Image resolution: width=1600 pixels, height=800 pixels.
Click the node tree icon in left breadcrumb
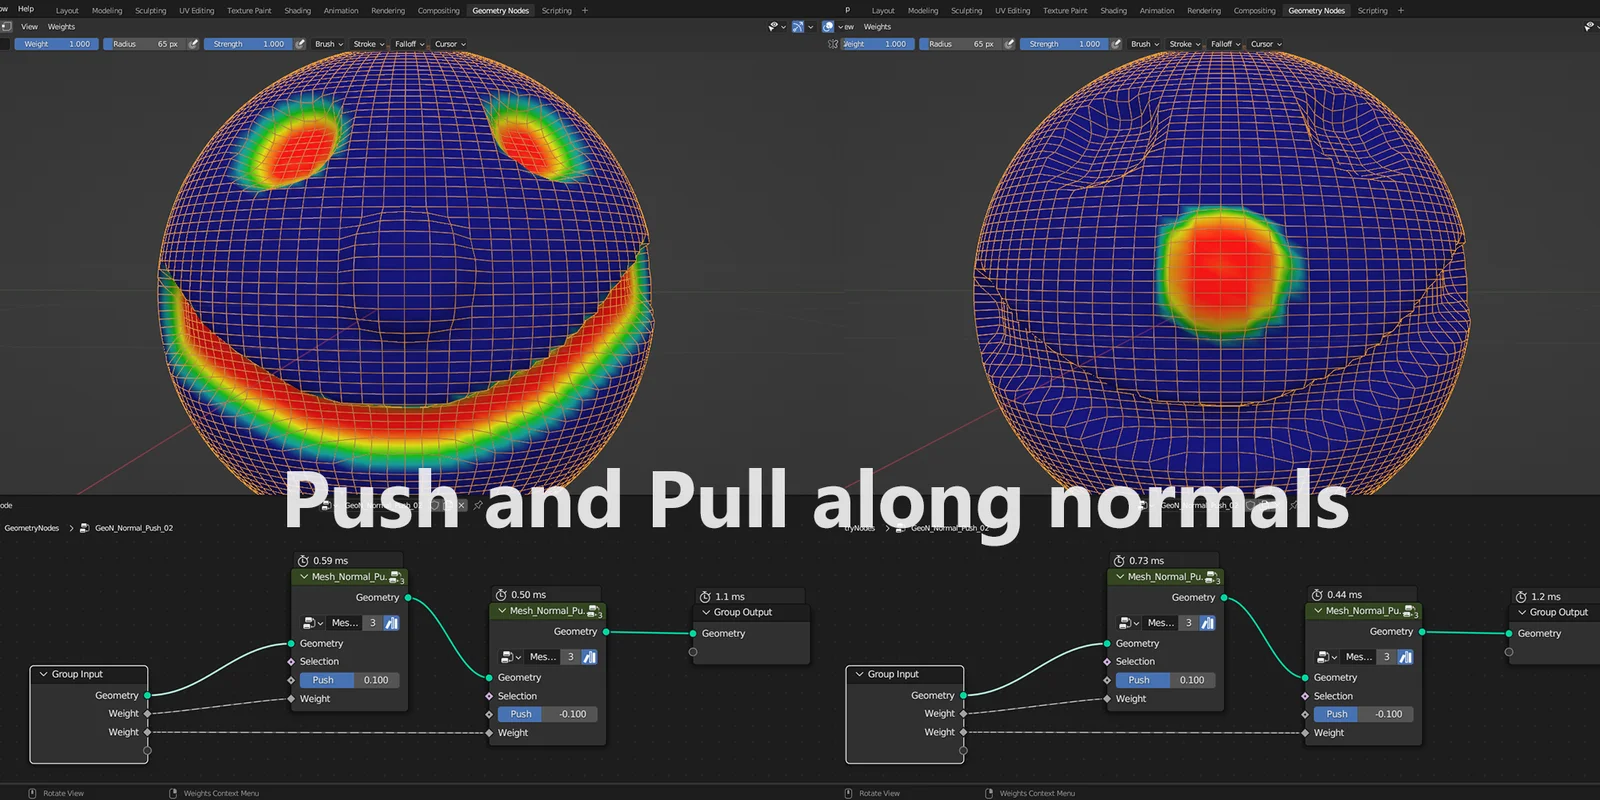click(x=85, y=528)
